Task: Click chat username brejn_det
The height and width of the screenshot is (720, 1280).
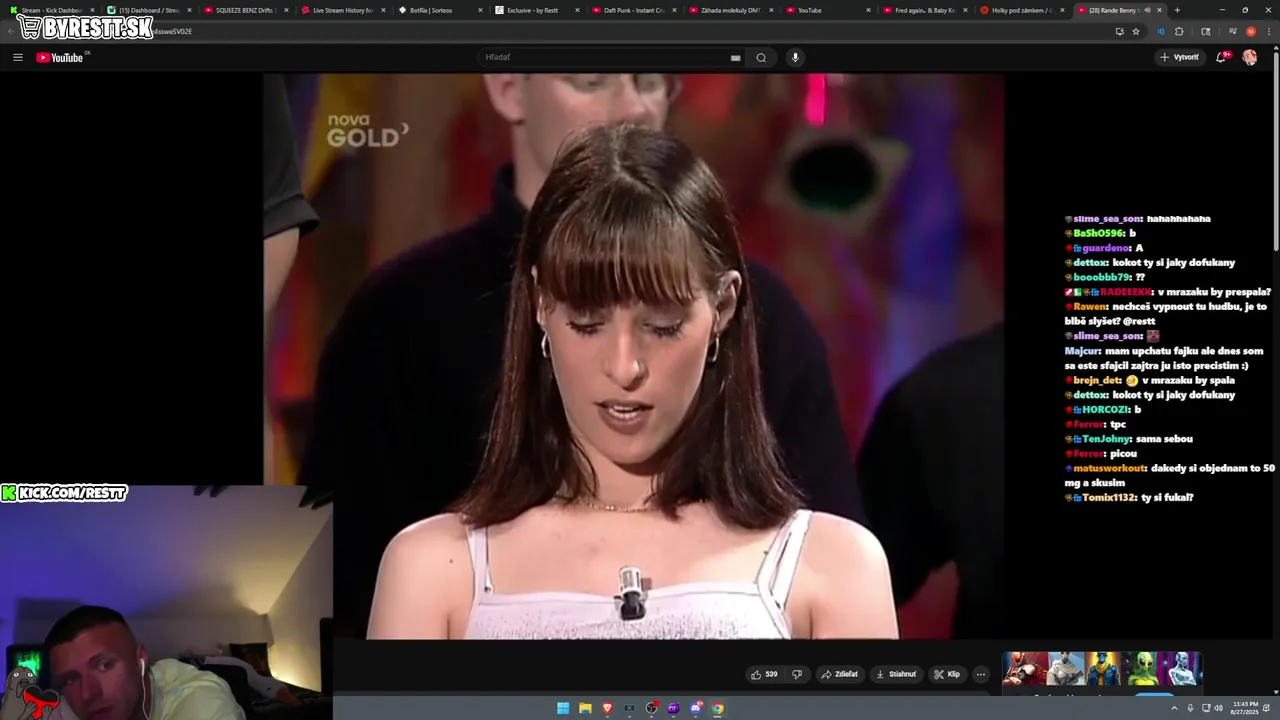Action: tap(1097, 380)
